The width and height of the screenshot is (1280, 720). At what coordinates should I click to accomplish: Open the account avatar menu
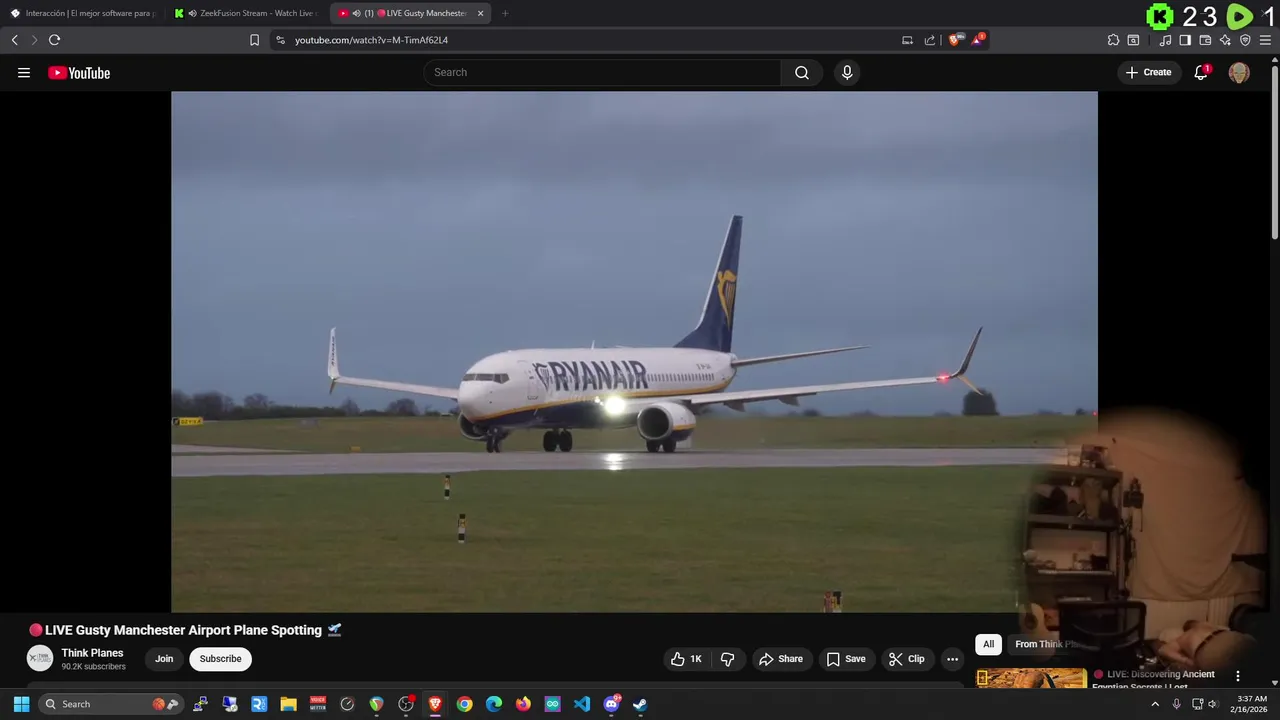pos(1239,72)
